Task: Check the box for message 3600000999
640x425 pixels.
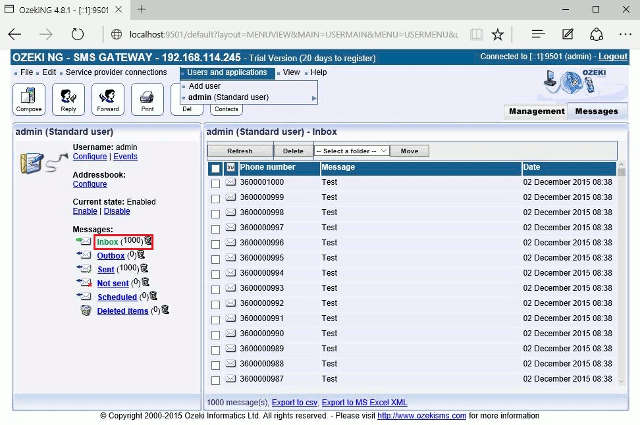Action: 216,198
